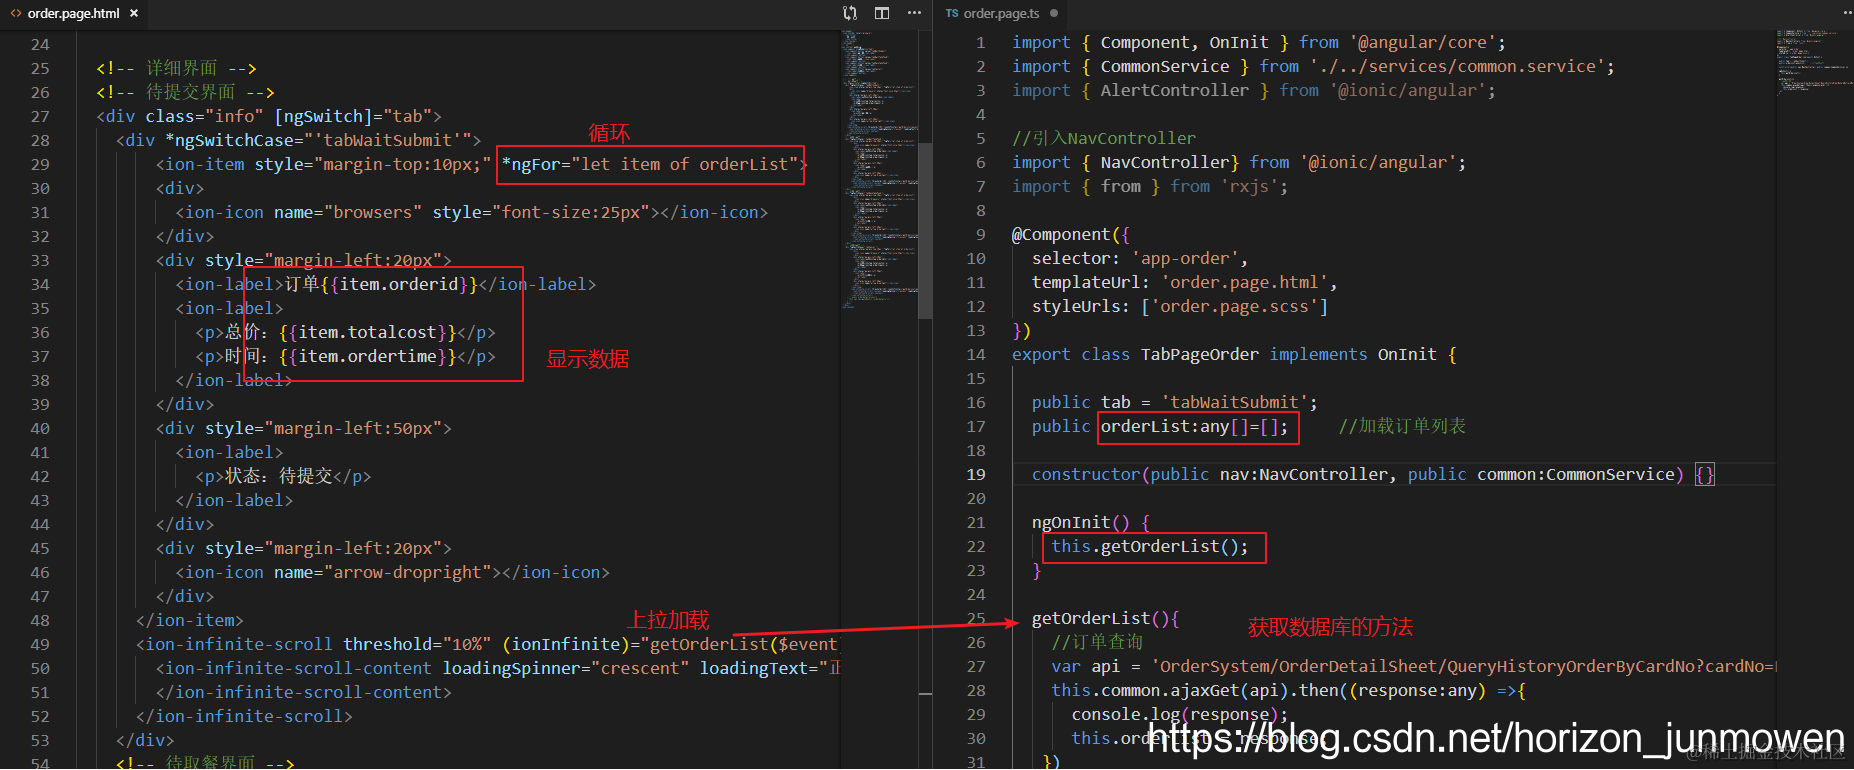1854x770 pixels.
Task: Click the getOrderList(){ method definition
Action: click(x=1106, y=618)
